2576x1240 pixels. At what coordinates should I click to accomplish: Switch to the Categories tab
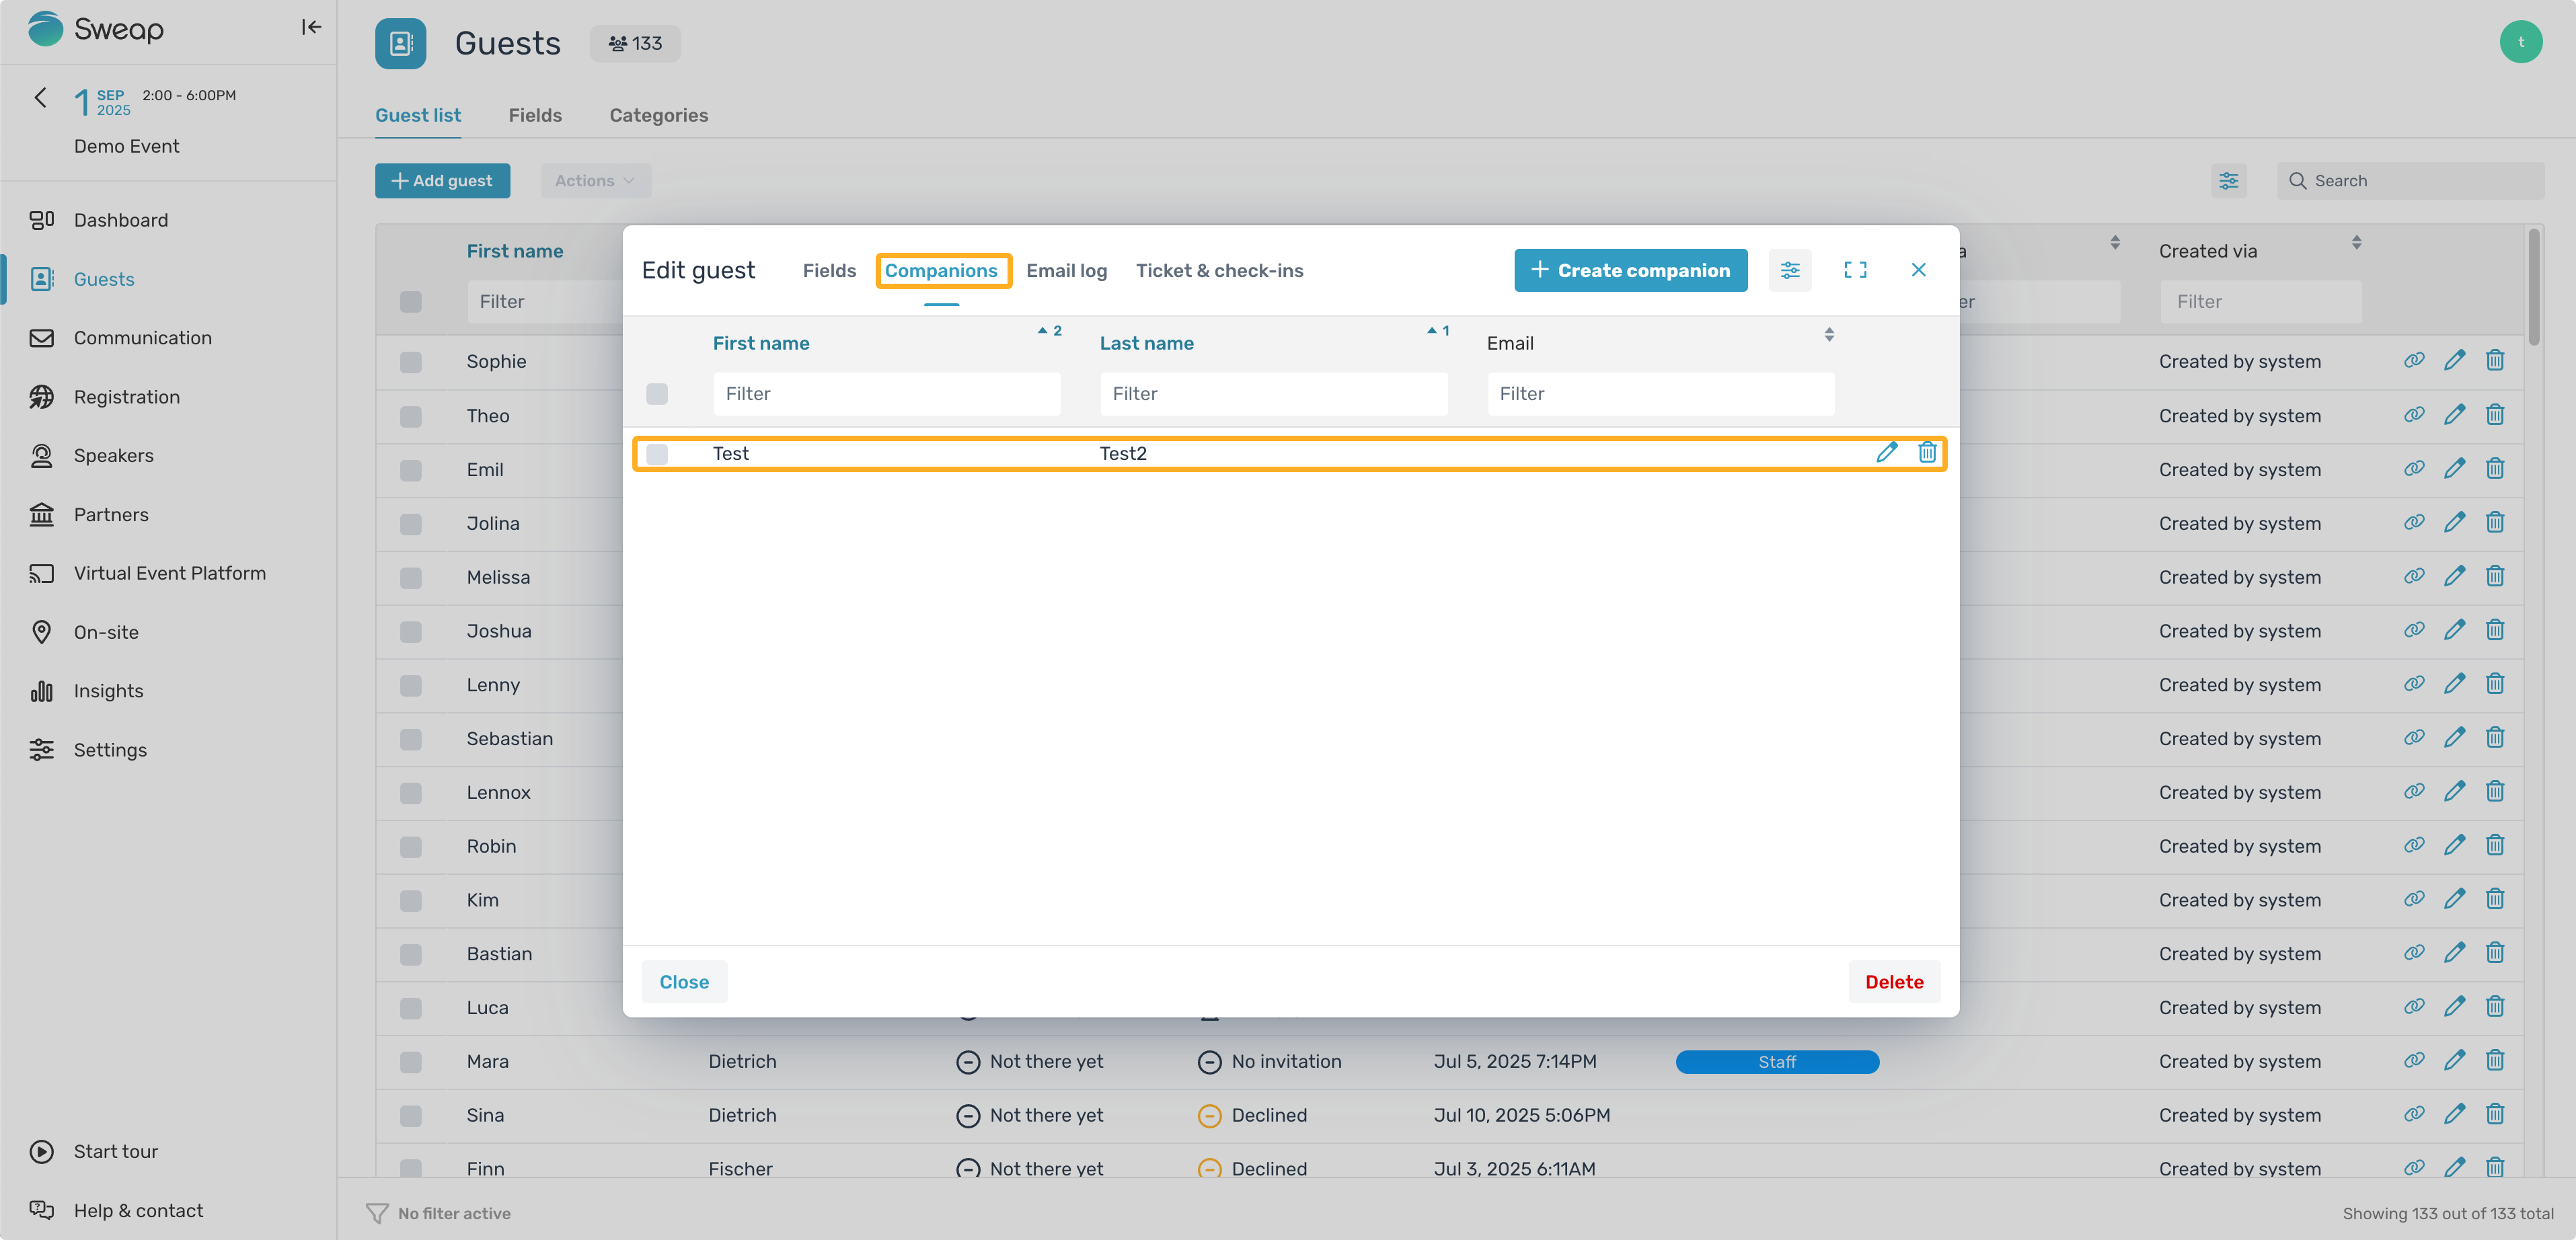[x=658, y=115]
